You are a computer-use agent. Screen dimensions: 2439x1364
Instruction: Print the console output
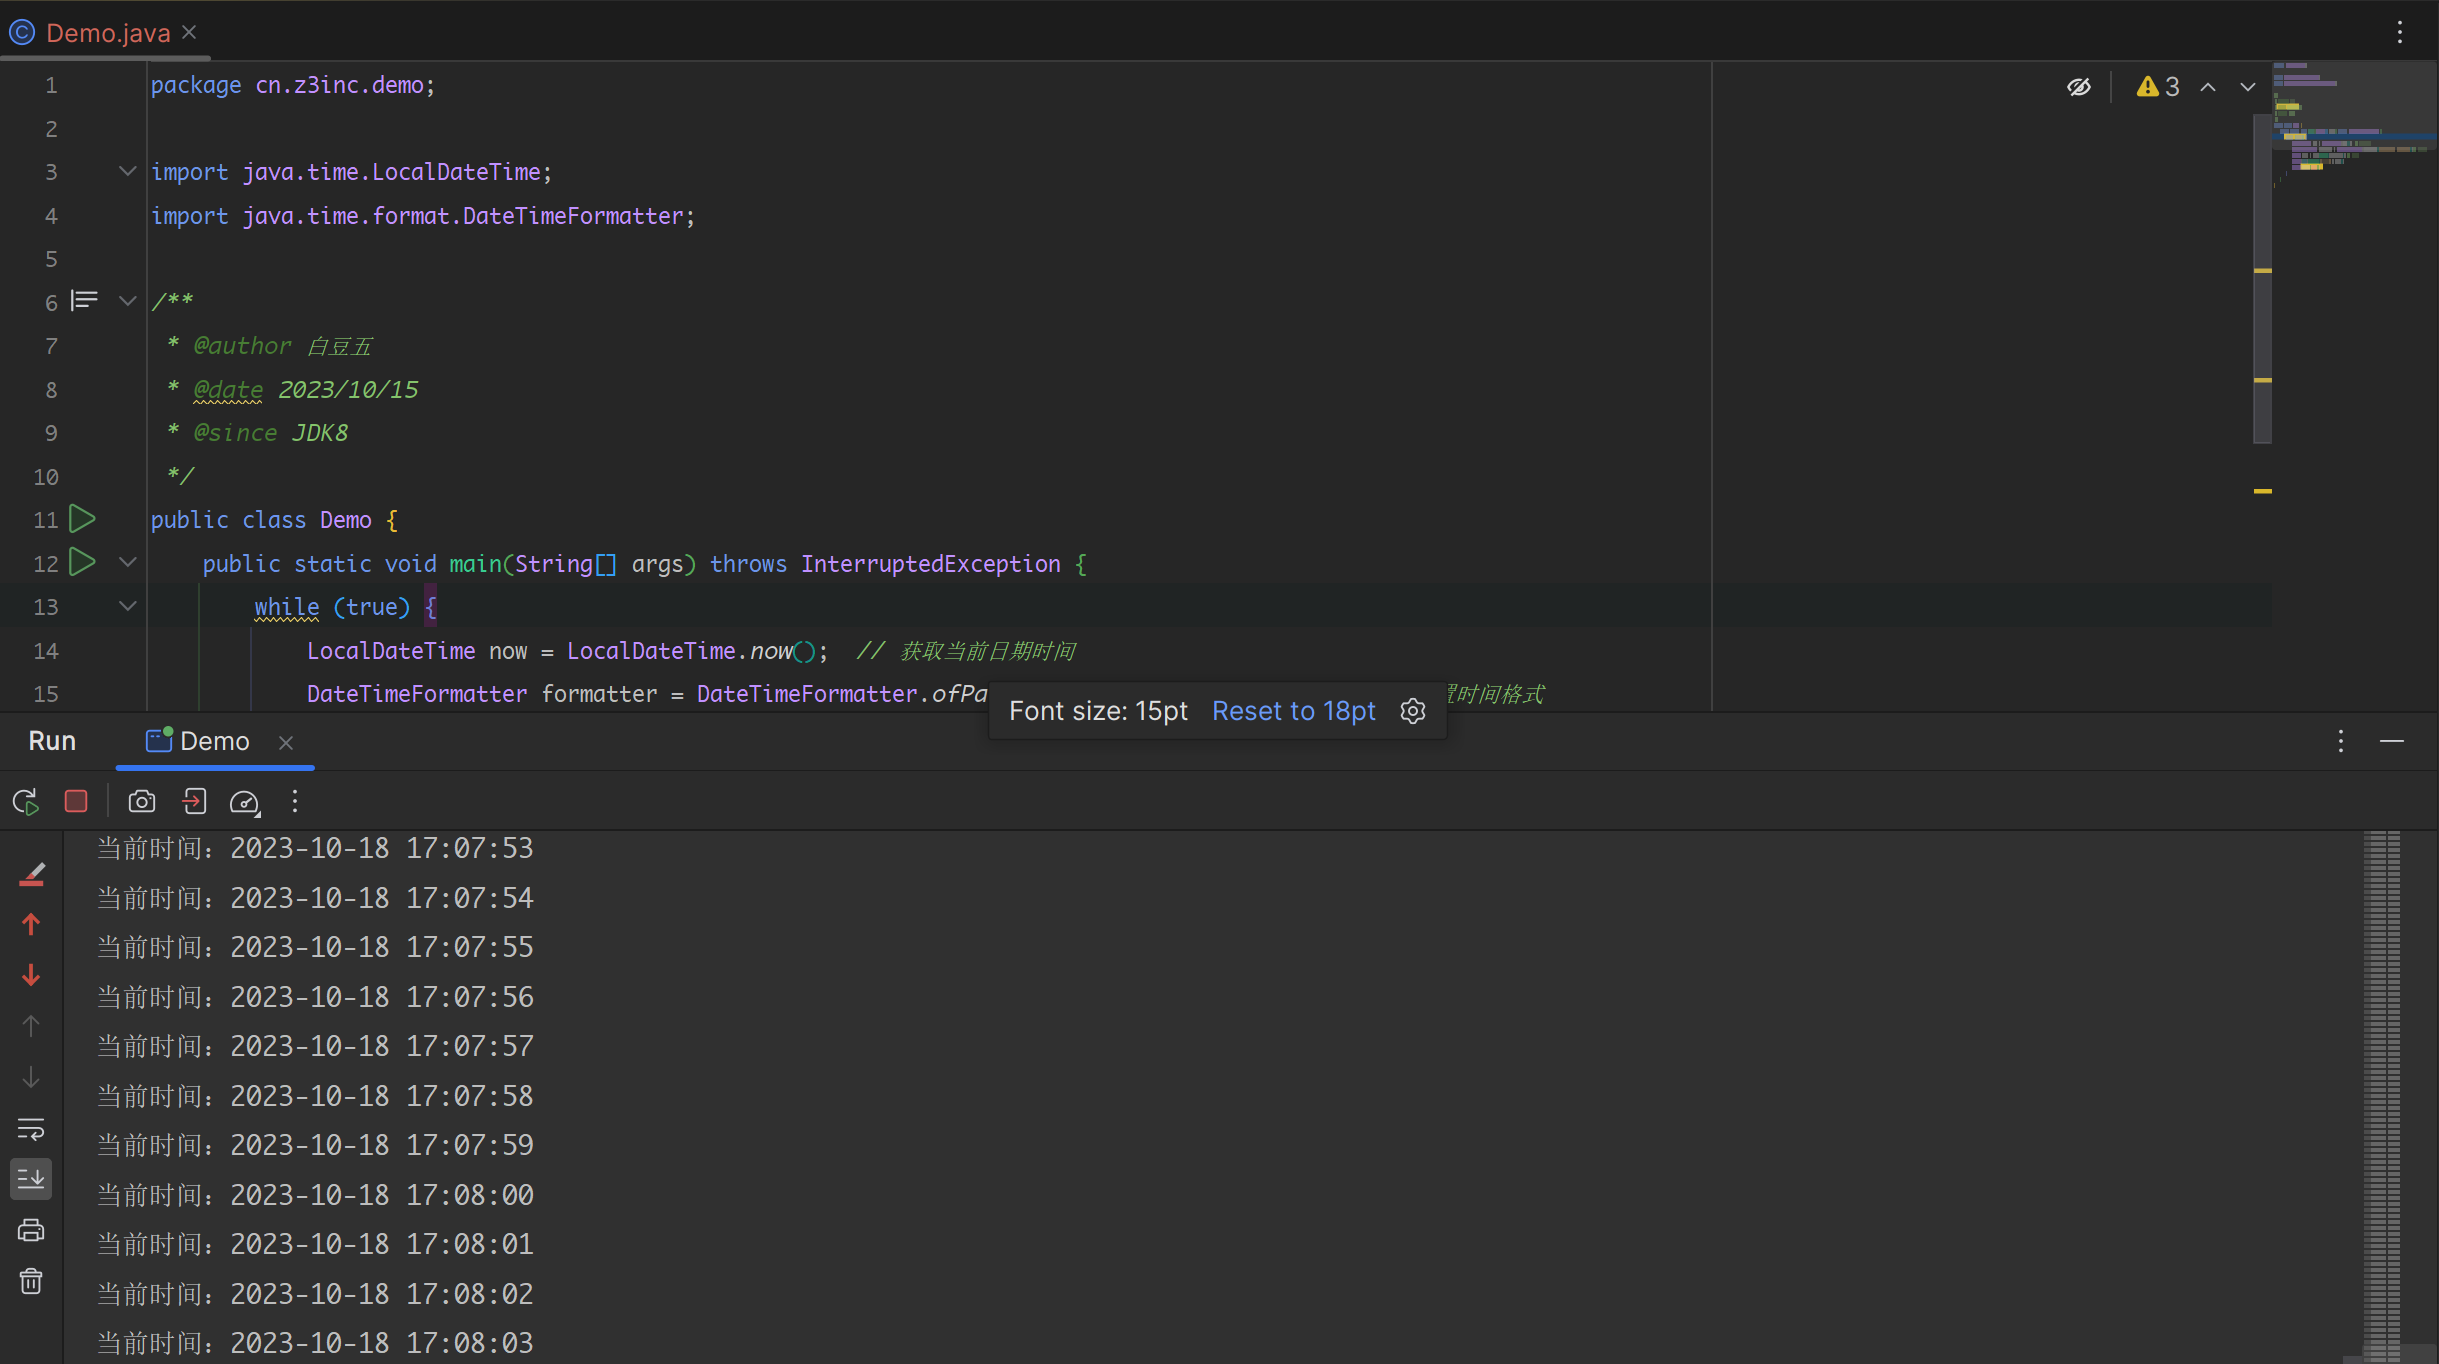[31, 1231]
